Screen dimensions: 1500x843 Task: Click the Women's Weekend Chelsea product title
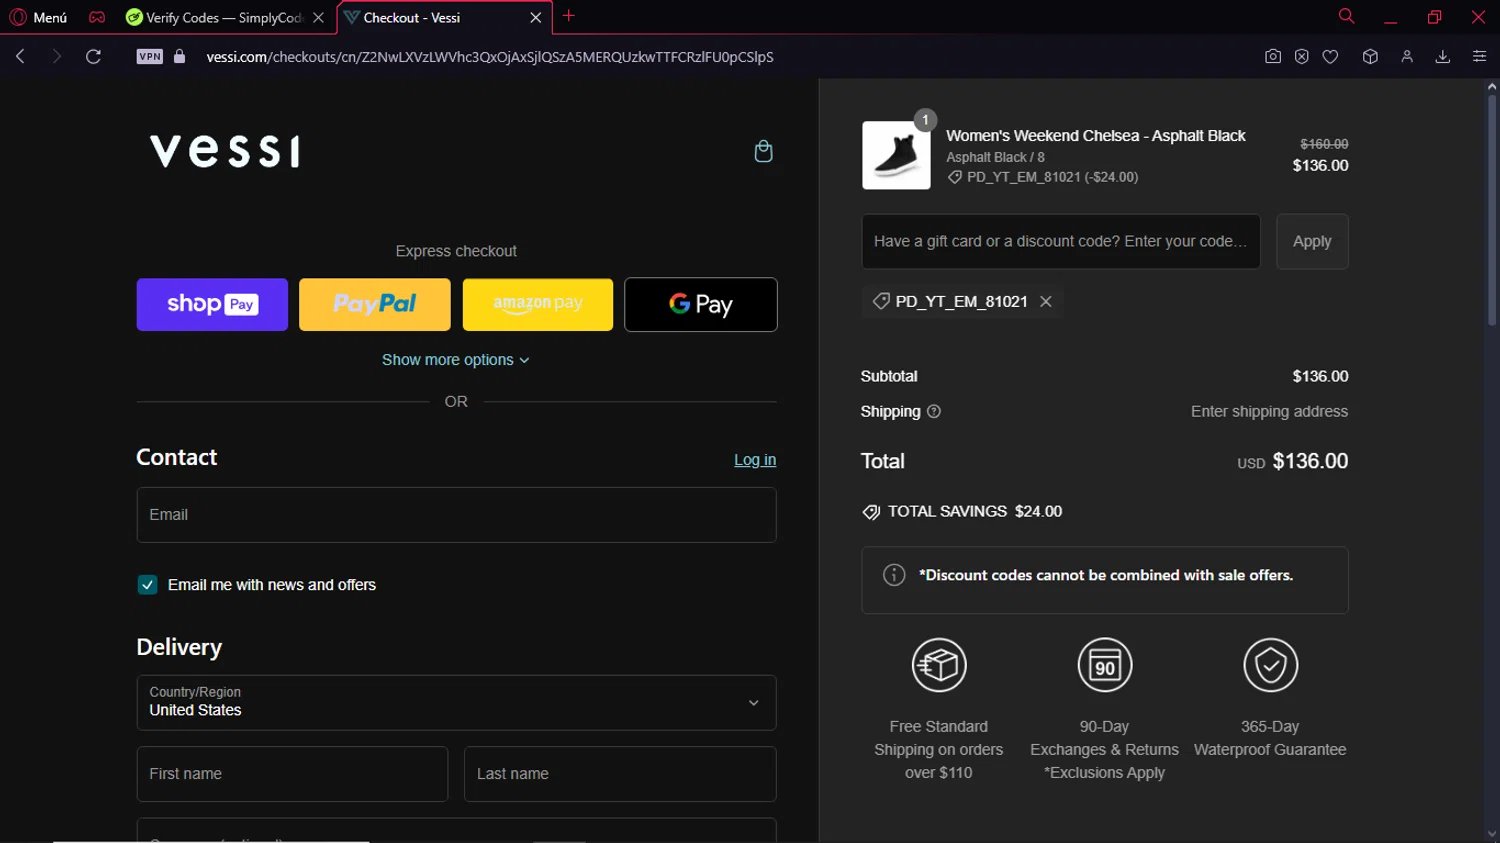pyautogui.click(x=1096, y=136)
